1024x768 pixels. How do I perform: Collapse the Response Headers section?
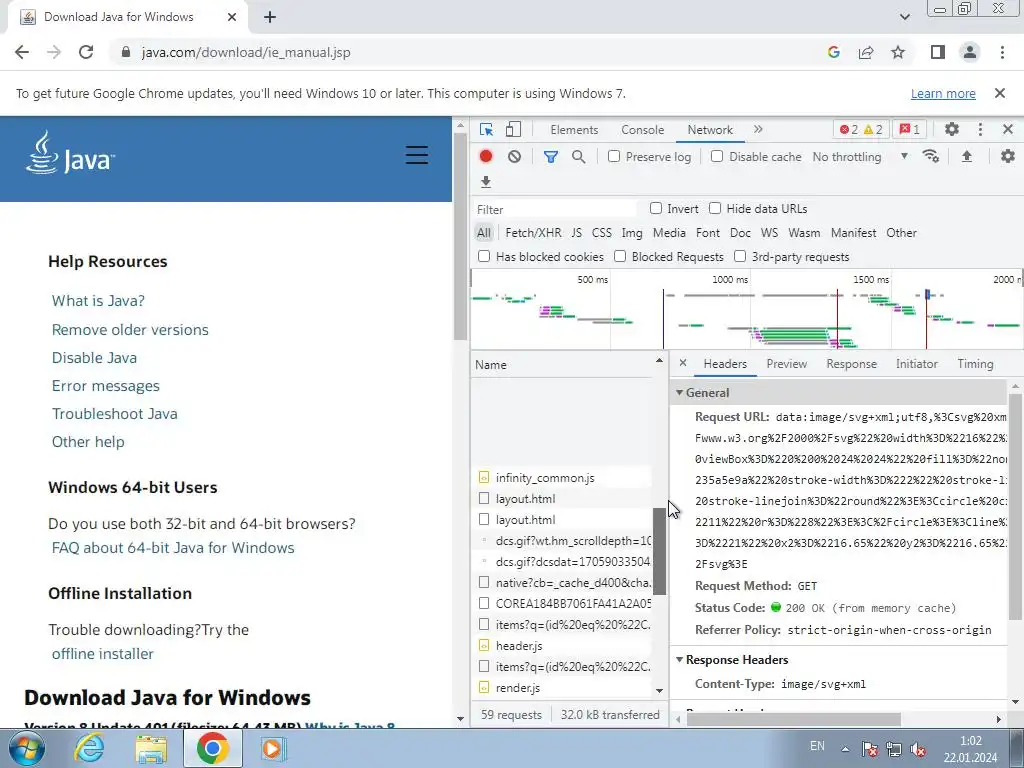click(679, 660)
